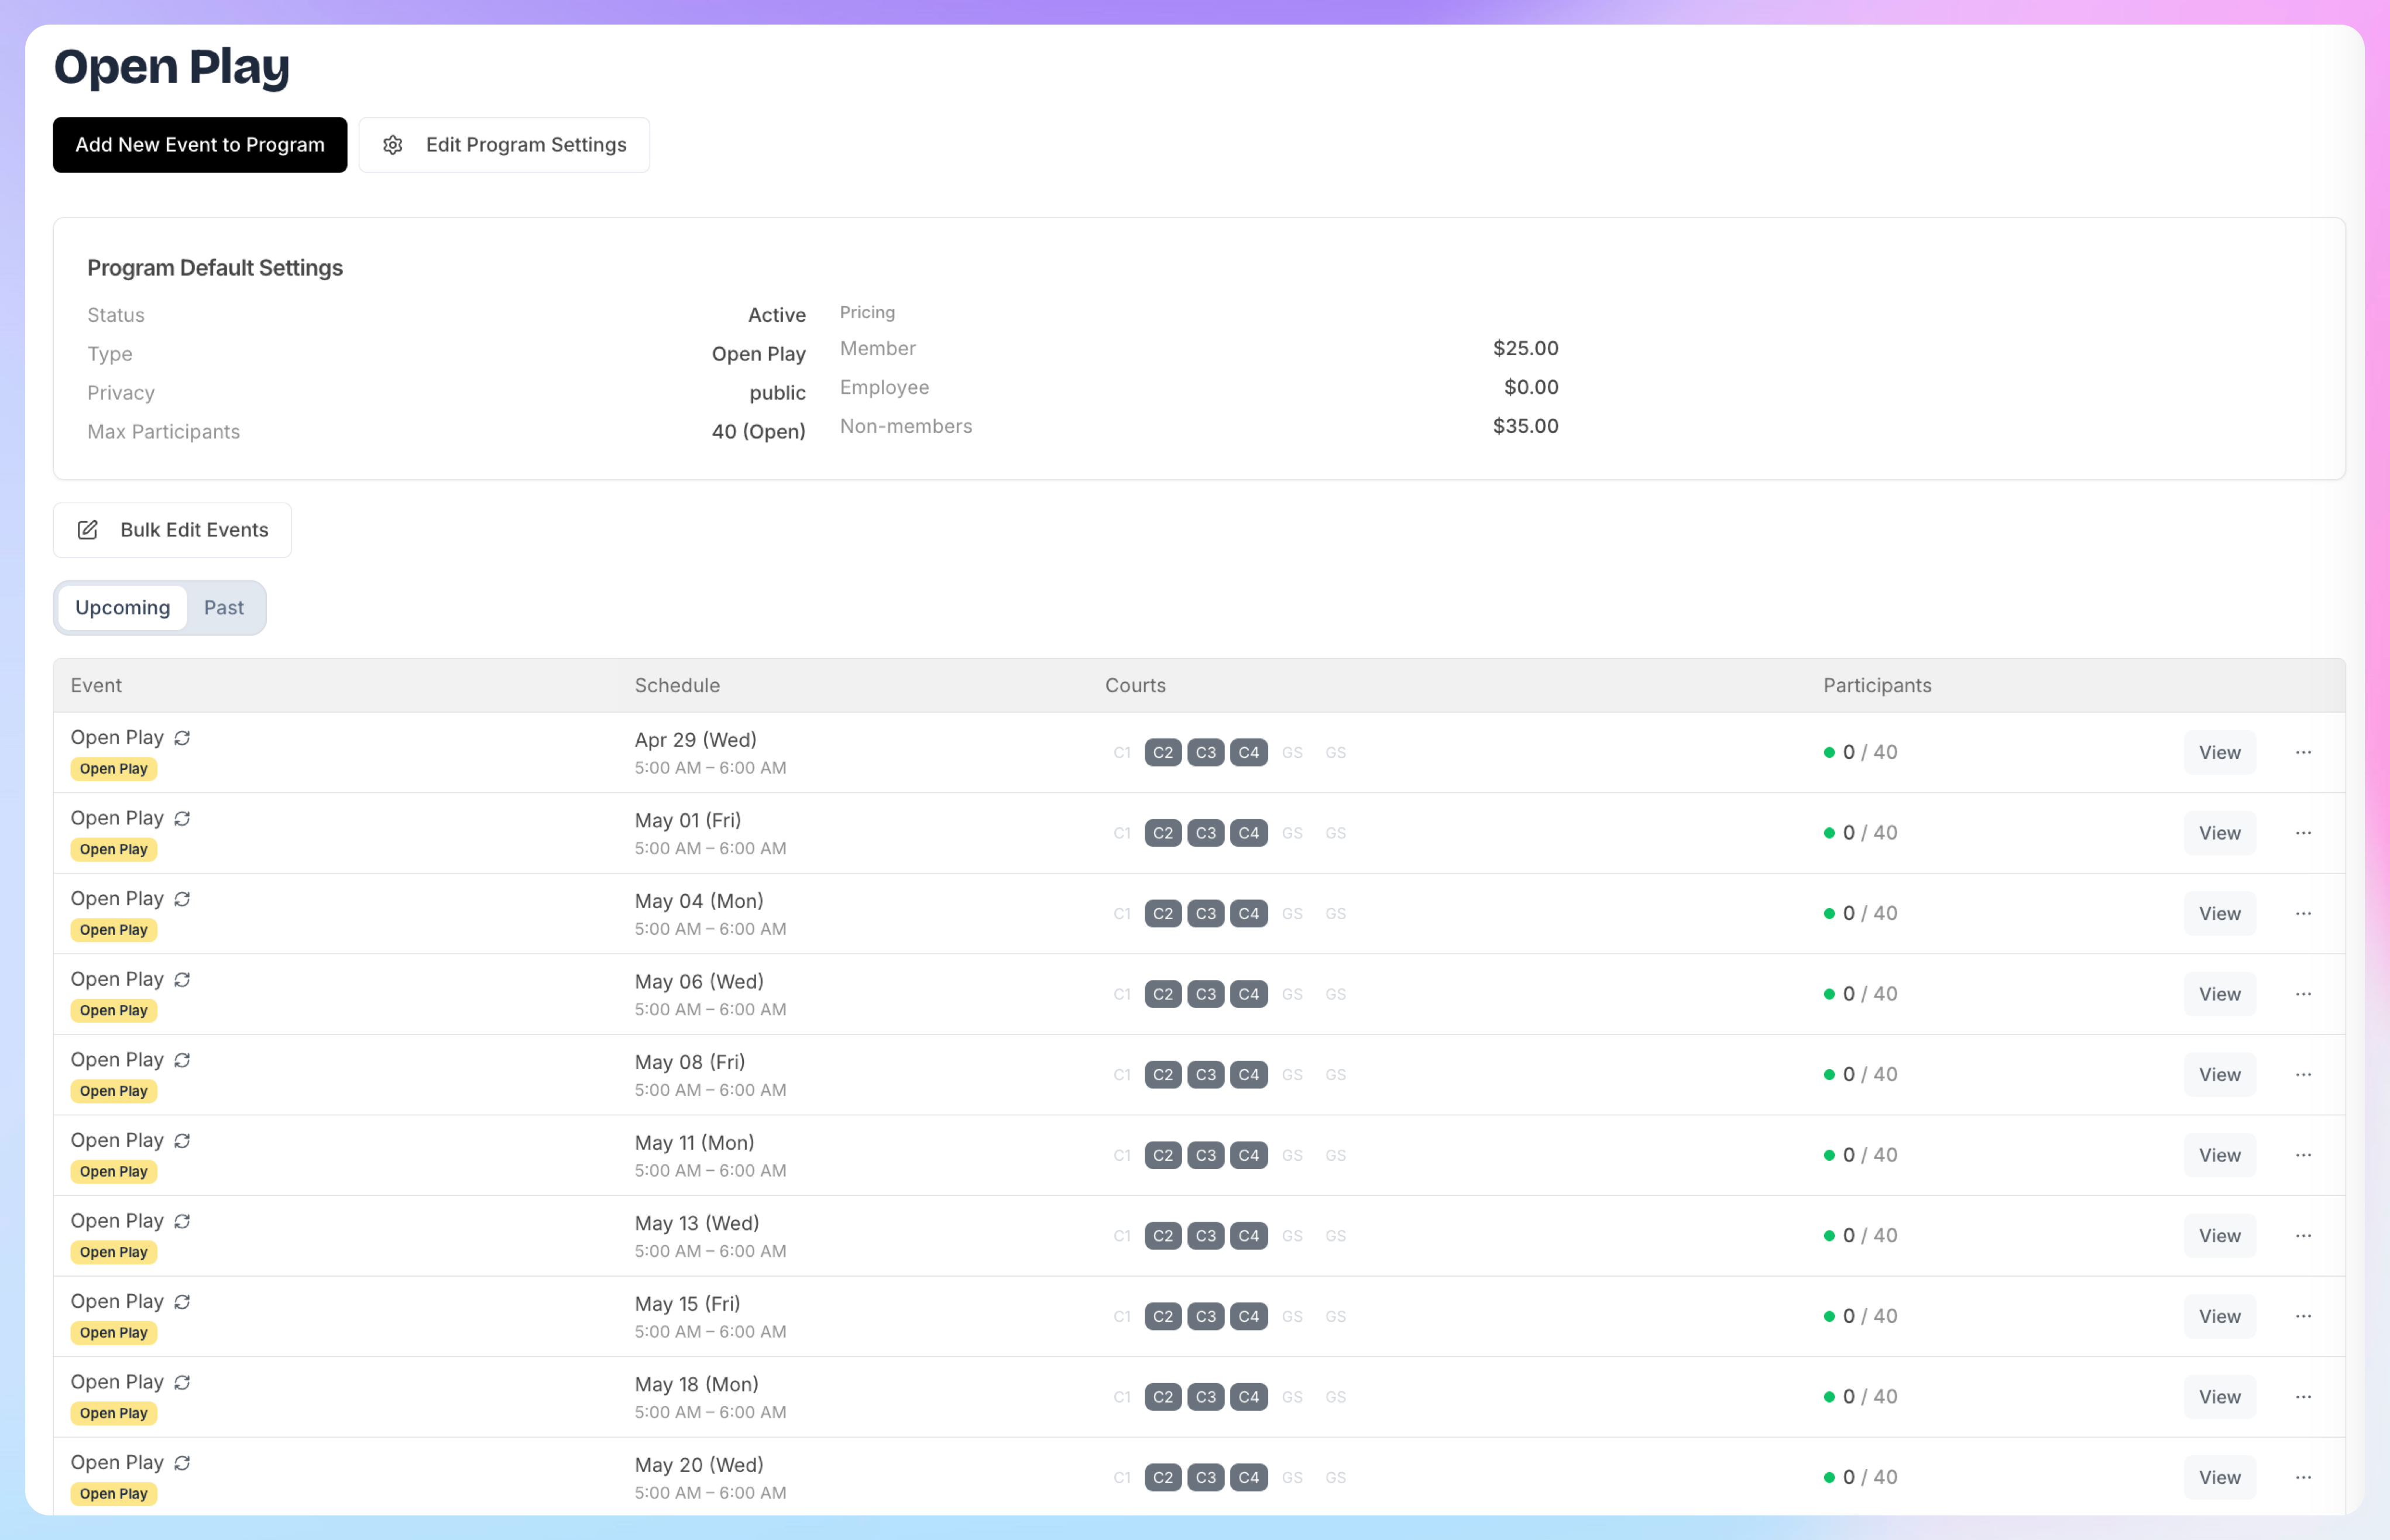This screenshot has height=1540, width=2390.
Task: Click the dimmed C1 court label on May 18 row
Action: click(1122, 1397)
